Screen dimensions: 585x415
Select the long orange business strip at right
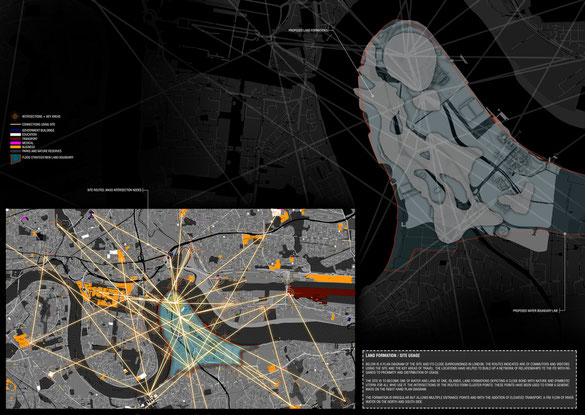coord(329,278)
